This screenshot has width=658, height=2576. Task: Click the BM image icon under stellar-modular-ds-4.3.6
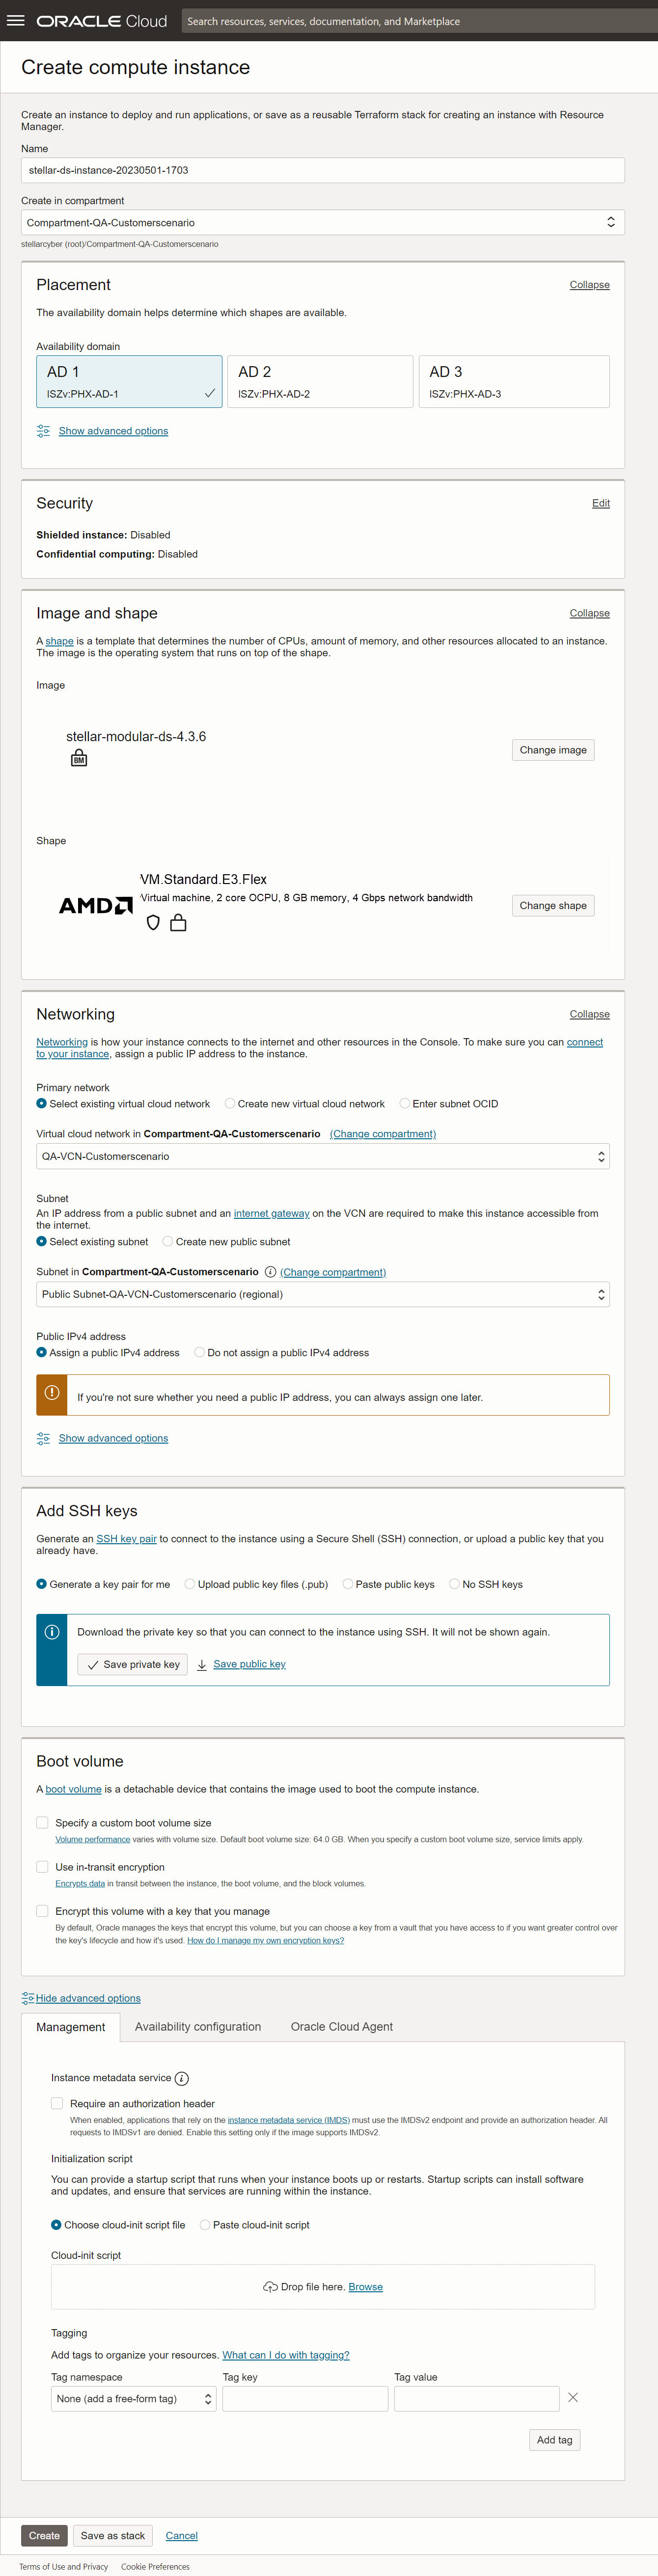coord(79,759)
